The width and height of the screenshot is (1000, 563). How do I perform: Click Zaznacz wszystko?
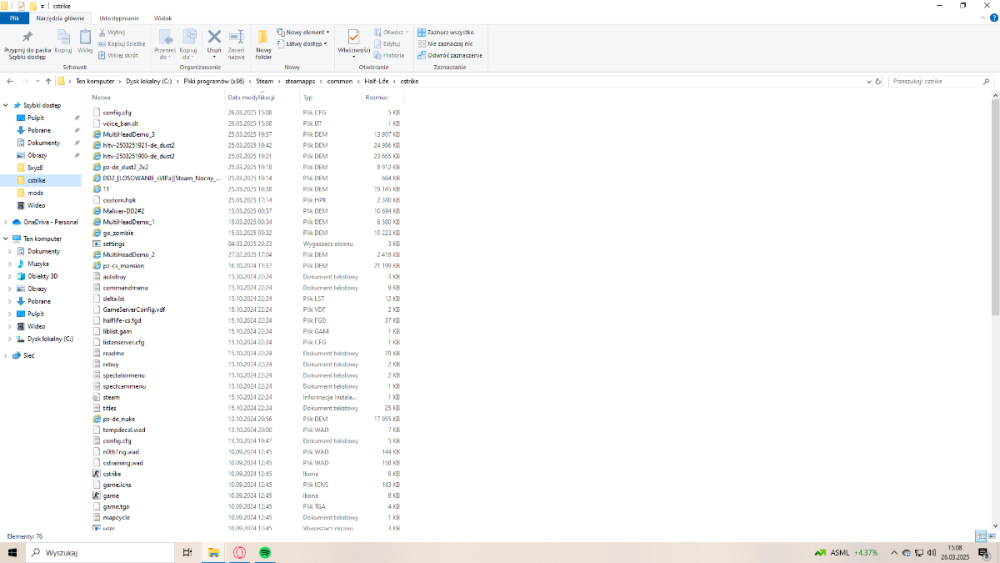(445, 32)
